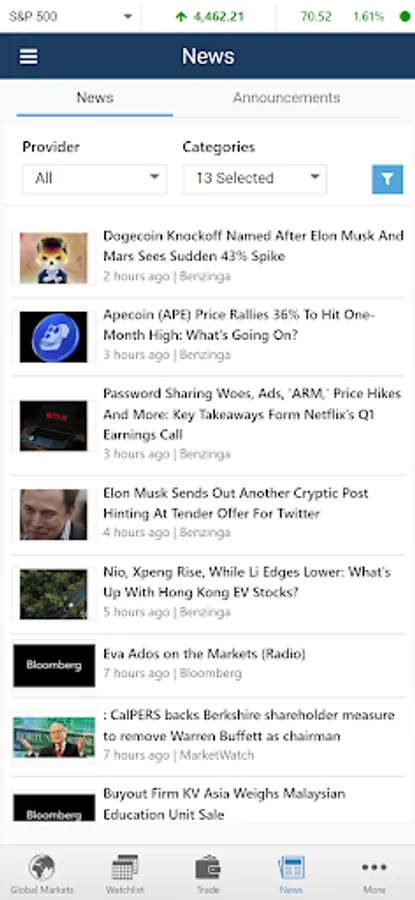Tap the Hong Kong EV stocks thumbnail
Screen dimensions: 415x900
pyautogui.click(x=53, y=594)
